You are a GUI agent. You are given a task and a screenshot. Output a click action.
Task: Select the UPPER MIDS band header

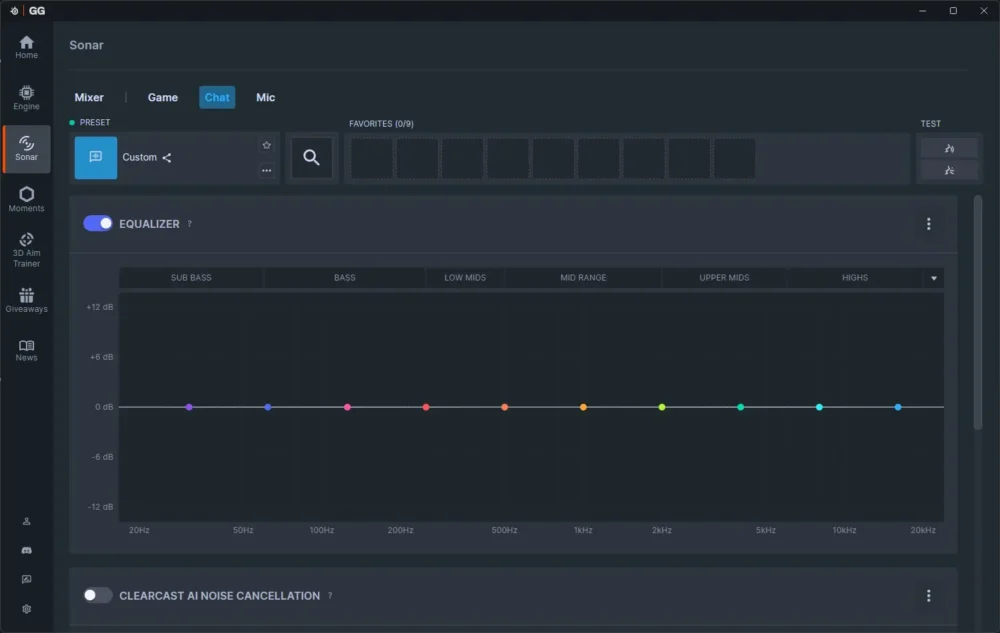724,278
